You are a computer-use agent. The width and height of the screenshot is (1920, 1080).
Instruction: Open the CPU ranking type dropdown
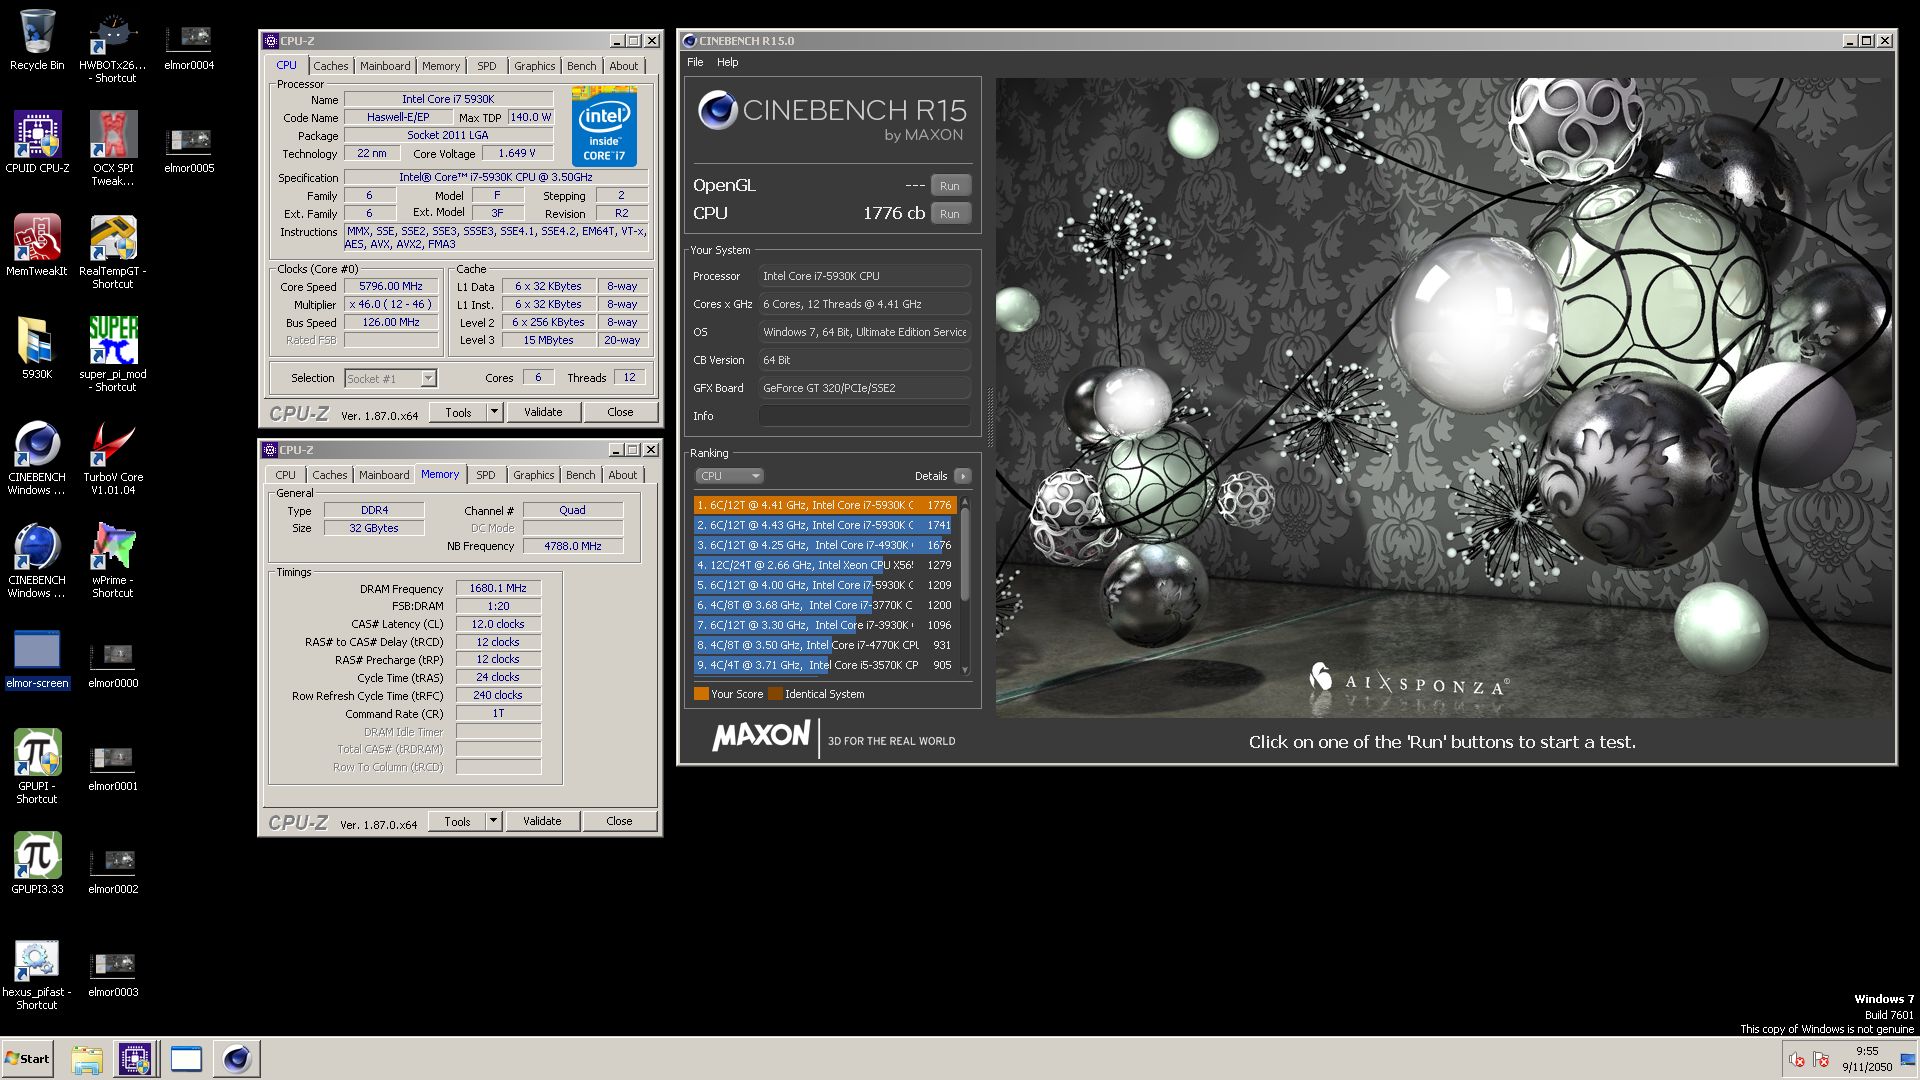click(729, 476)
